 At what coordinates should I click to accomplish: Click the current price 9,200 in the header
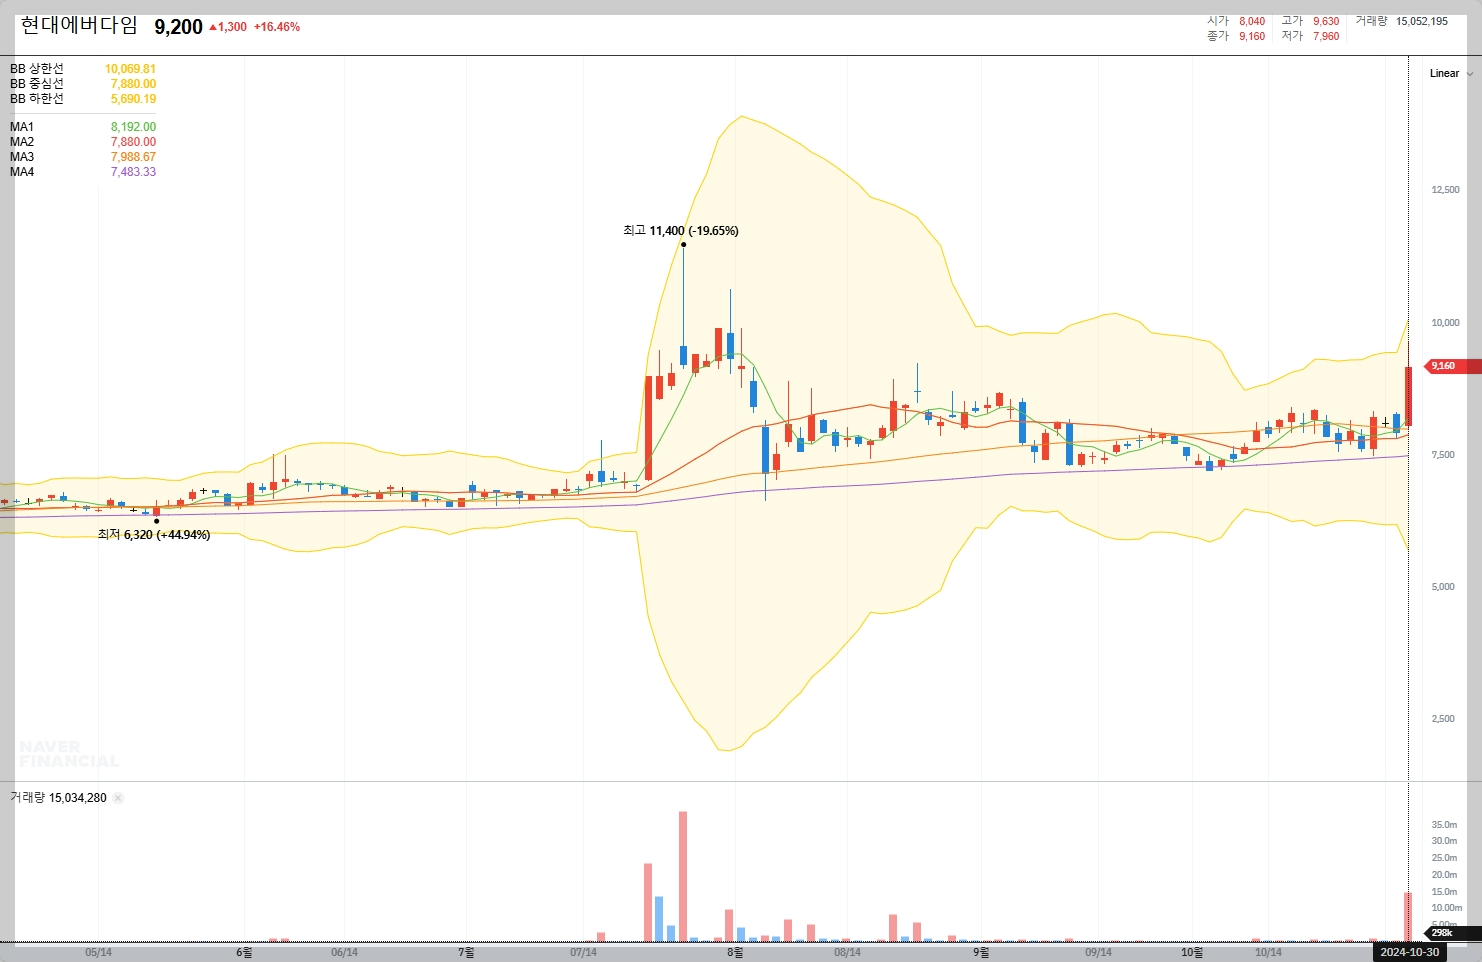[178, 27]
